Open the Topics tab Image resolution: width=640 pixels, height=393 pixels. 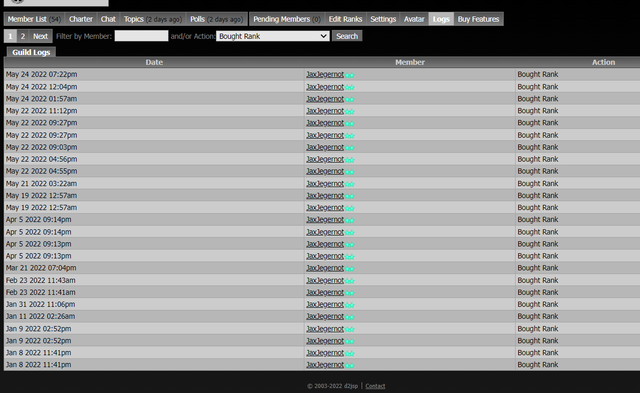coord(153,19)
